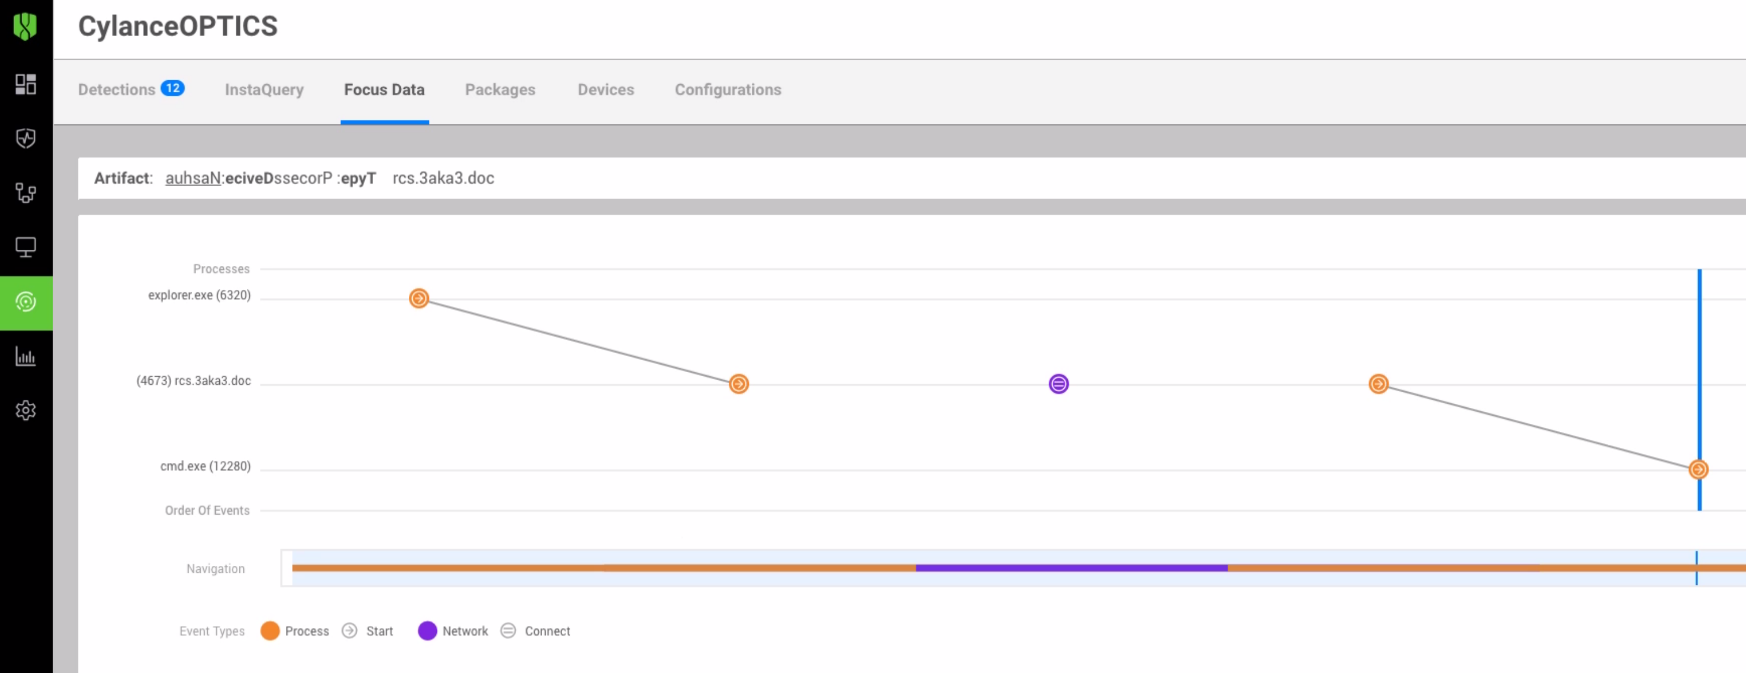The width and height of the screenshot is (1746, 673).
Task: Click the Connect event legend icon
Action: click(x=508, y=631)
